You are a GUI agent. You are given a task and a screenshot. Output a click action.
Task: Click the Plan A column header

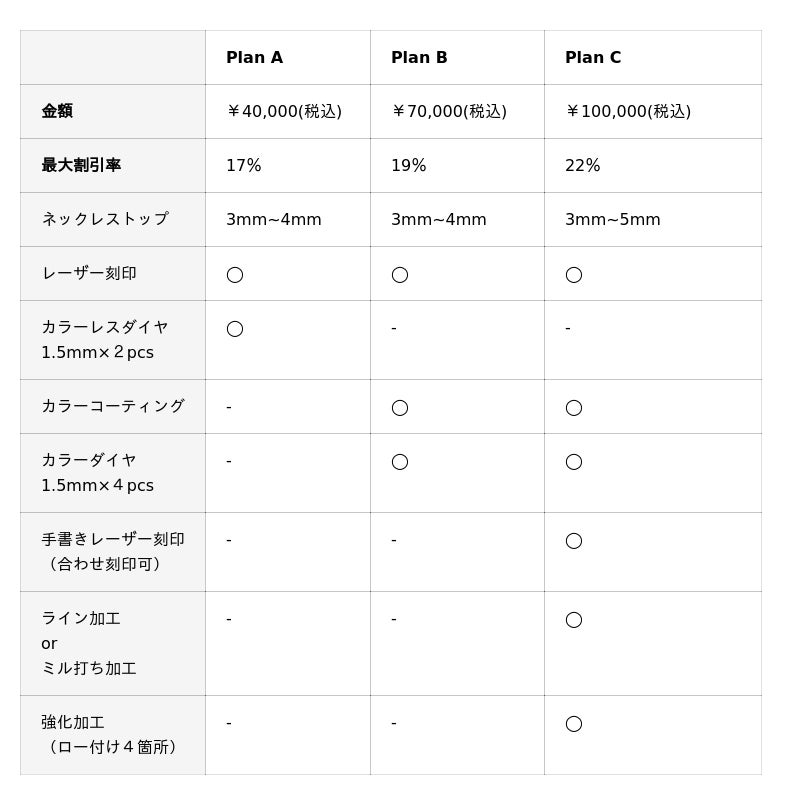(254, 58)
